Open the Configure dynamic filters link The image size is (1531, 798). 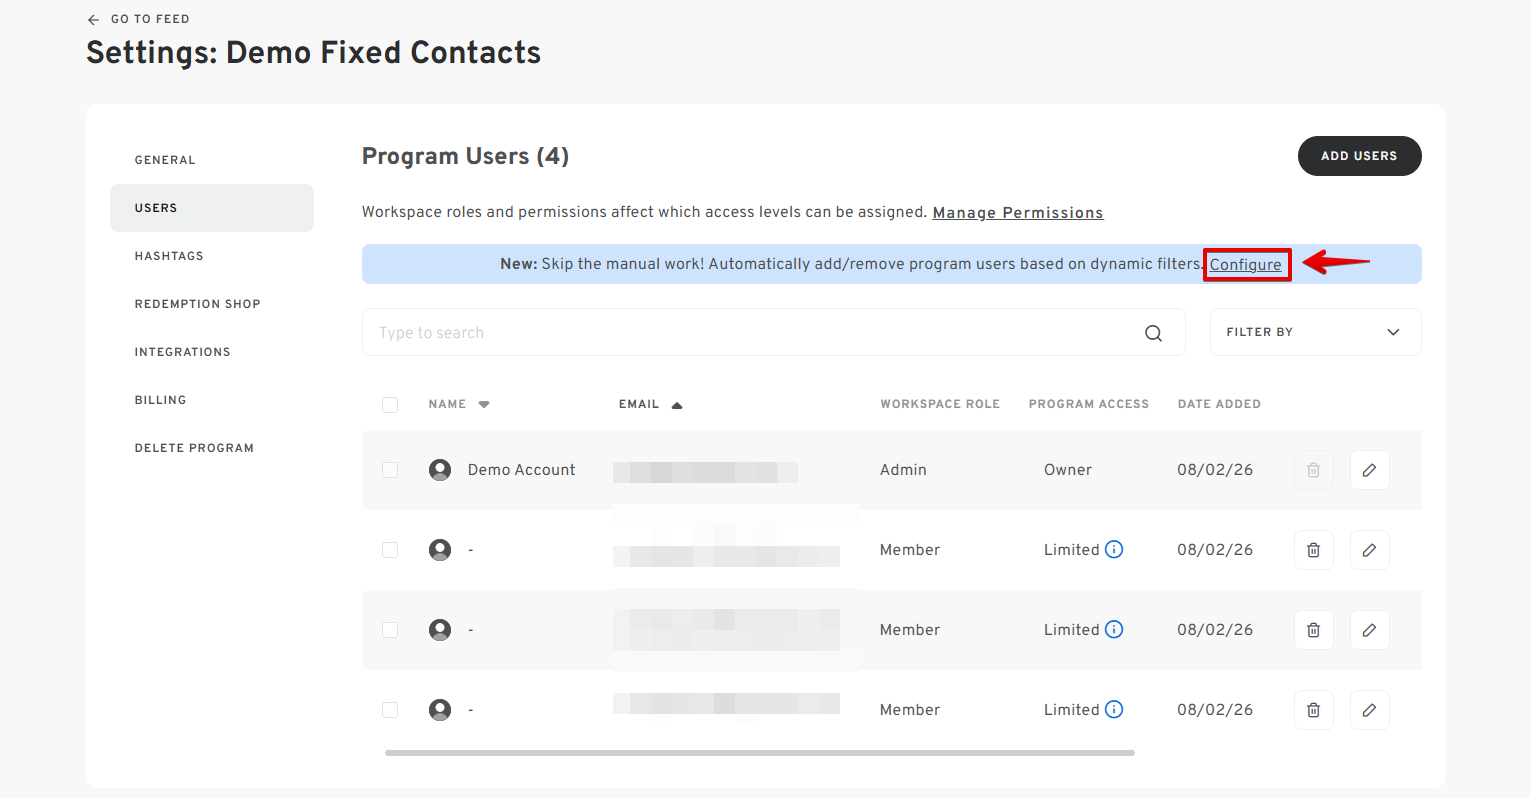(1245, 265)
